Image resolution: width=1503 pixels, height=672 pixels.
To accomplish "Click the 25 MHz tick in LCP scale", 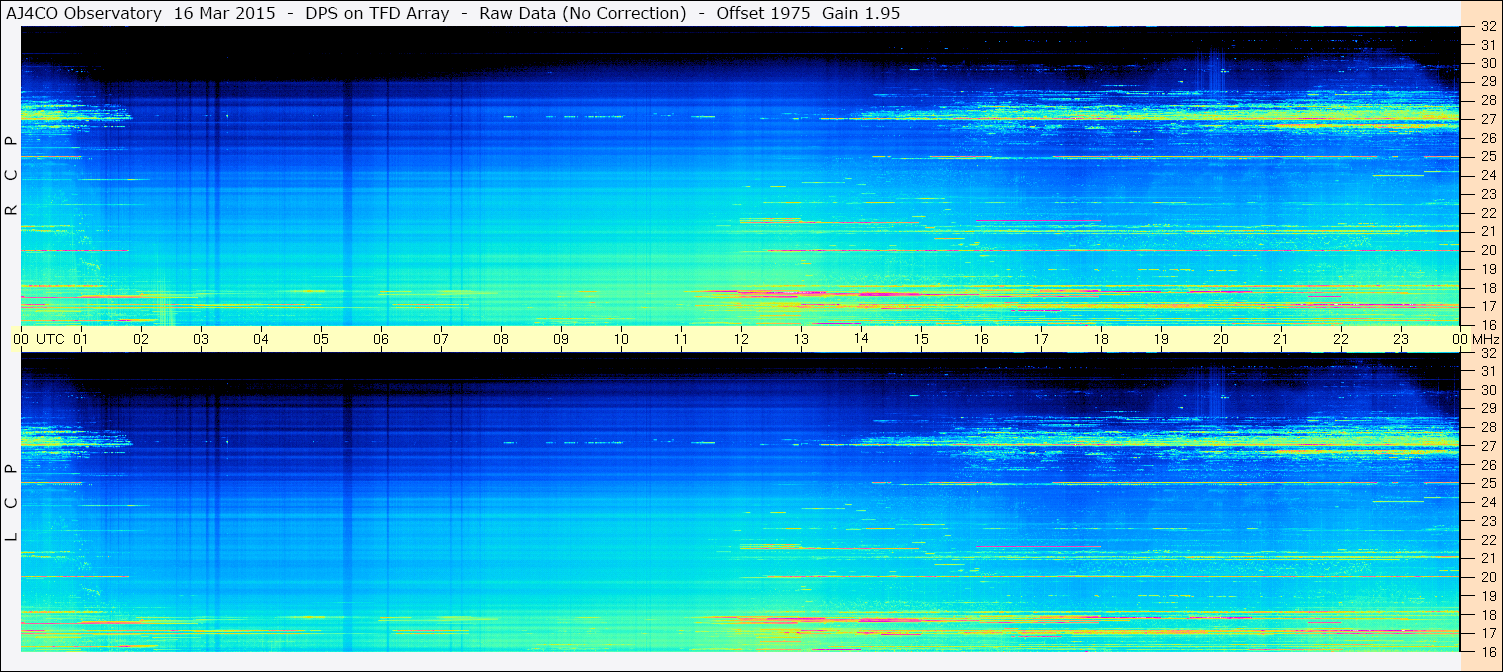I will [x=1487, y=483].
